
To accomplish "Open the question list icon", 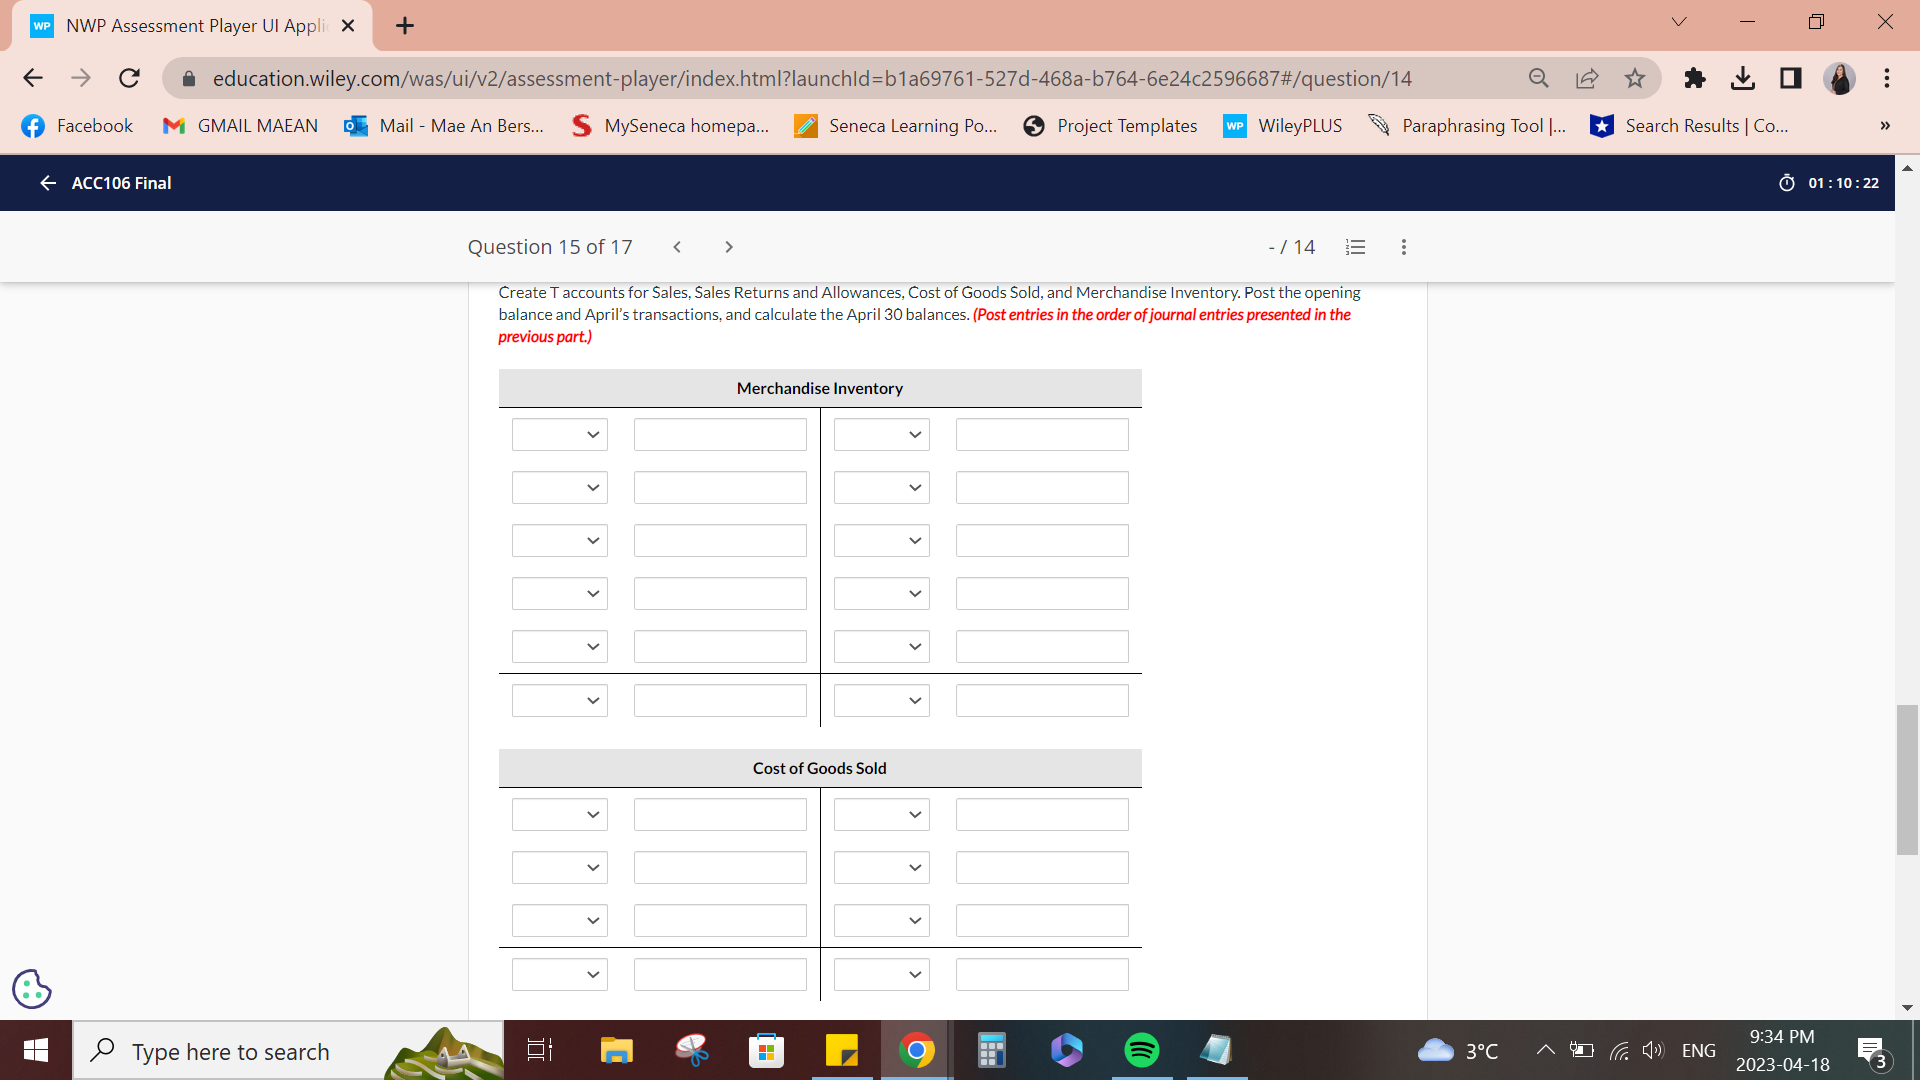I will 1355,247.
